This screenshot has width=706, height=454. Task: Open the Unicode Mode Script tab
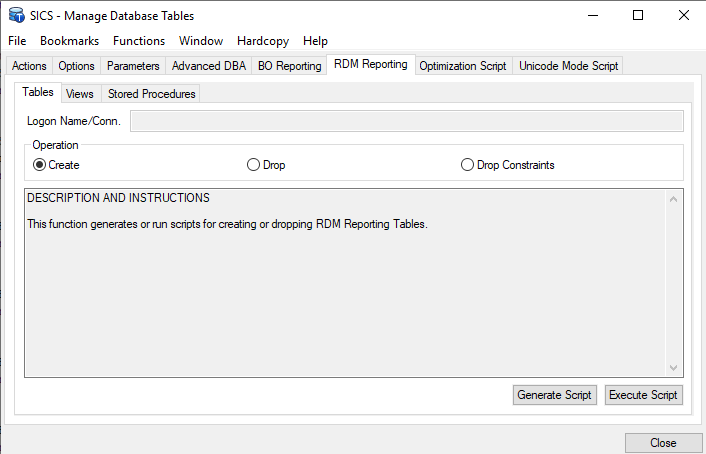coord(568,66)
